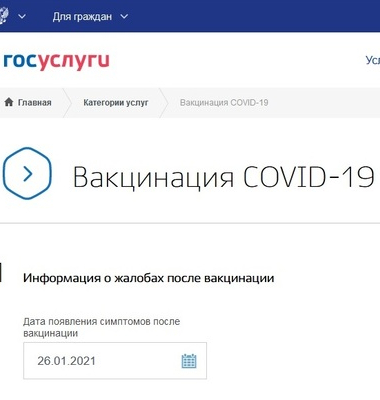Screen dimensions: 380x400
Task: Click the home icon in the breadcrumbs
Action: [x=9, y=102]
